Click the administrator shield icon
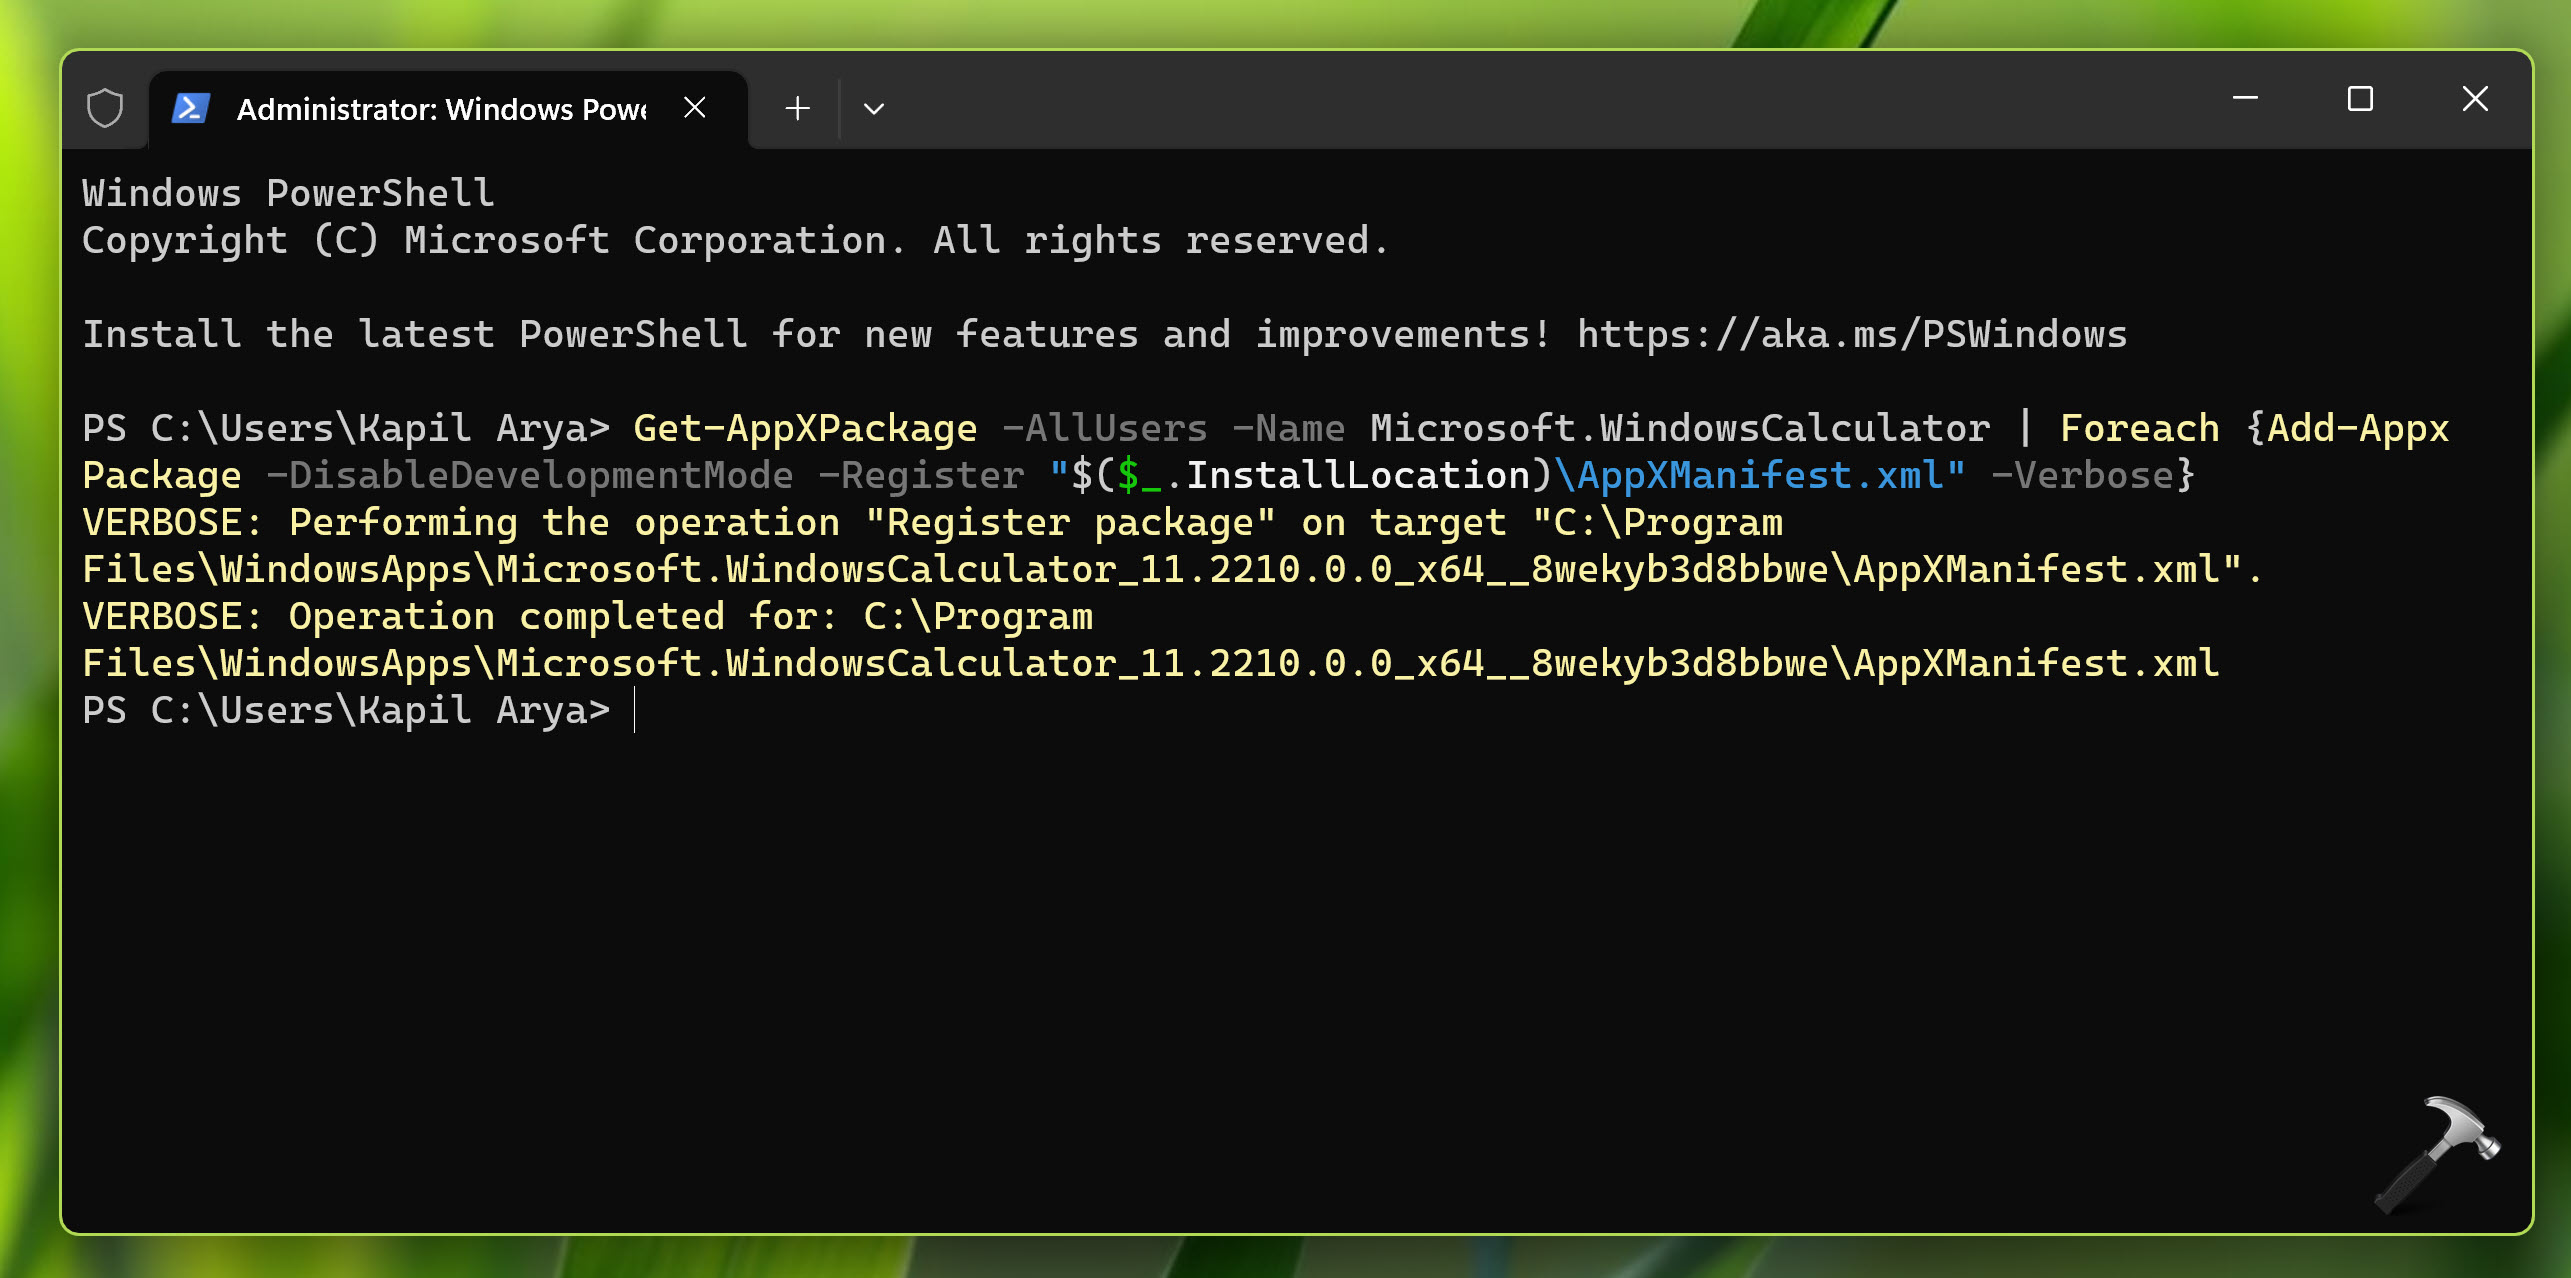Viewport: 2571px width, 1278px height. click(104, 108)
